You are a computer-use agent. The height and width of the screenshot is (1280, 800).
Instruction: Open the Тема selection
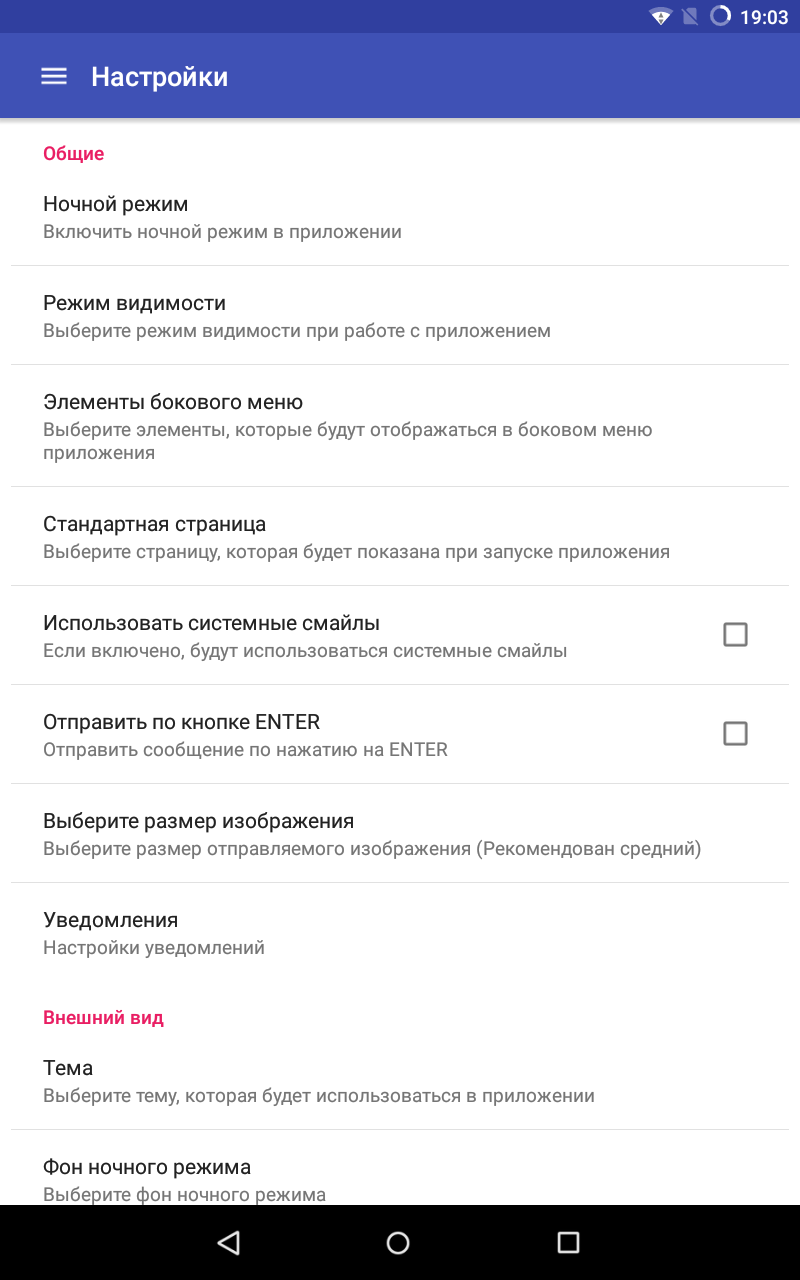coord(400,1081)
